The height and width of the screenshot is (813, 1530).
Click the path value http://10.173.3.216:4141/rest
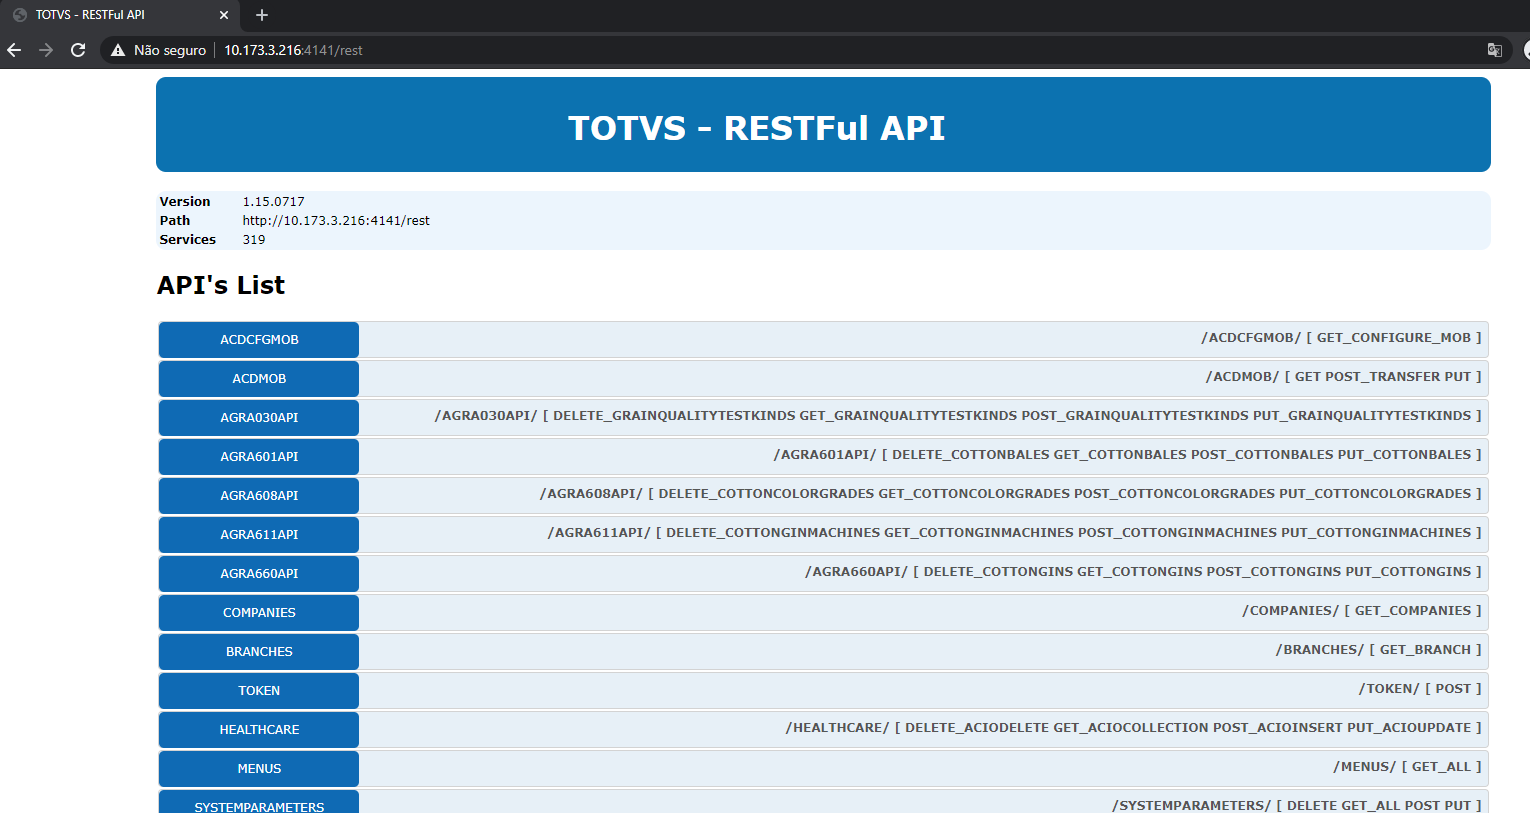pos(336,221)
